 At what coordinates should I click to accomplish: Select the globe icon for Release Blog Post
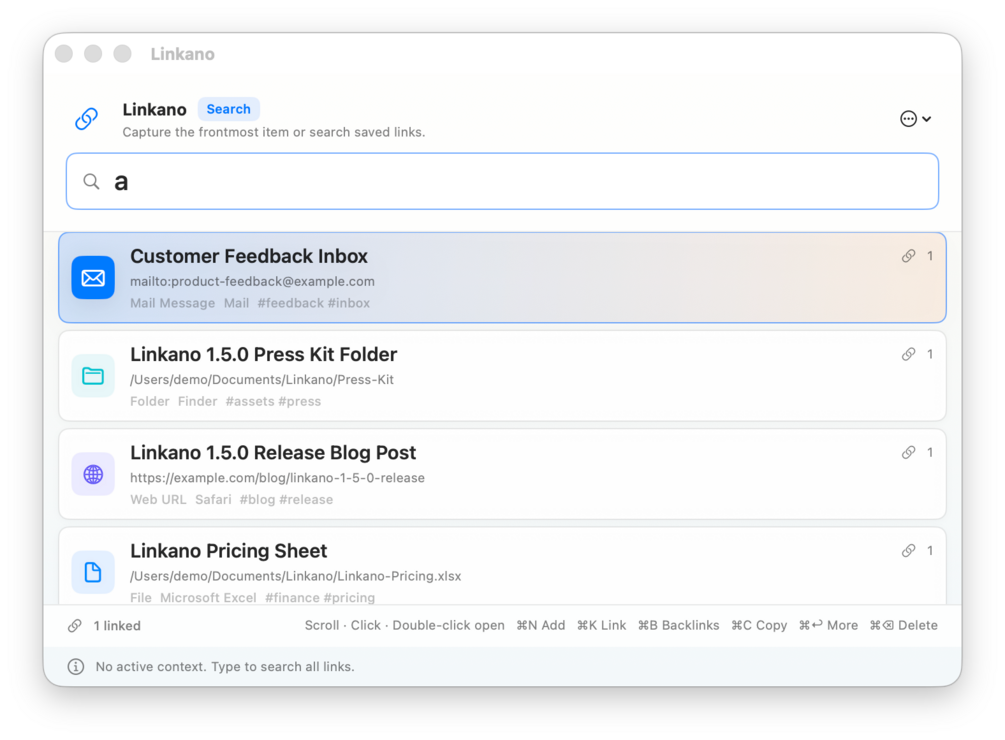93,474
